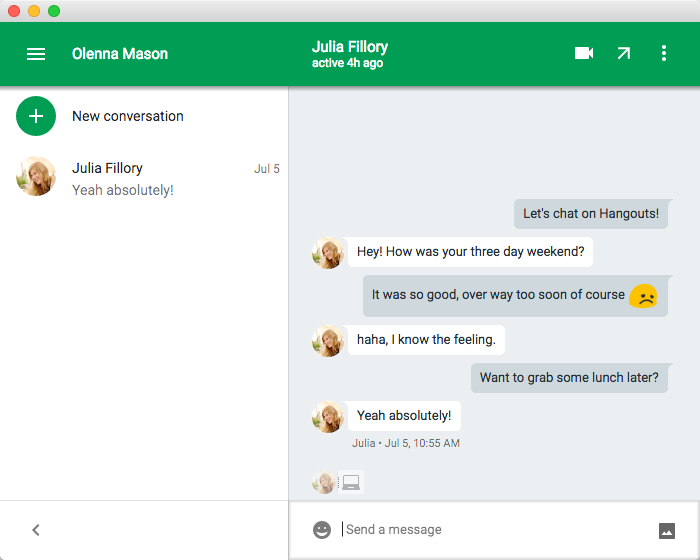Start a video call with Julia
700x560 pixels.
pos(584,54)
